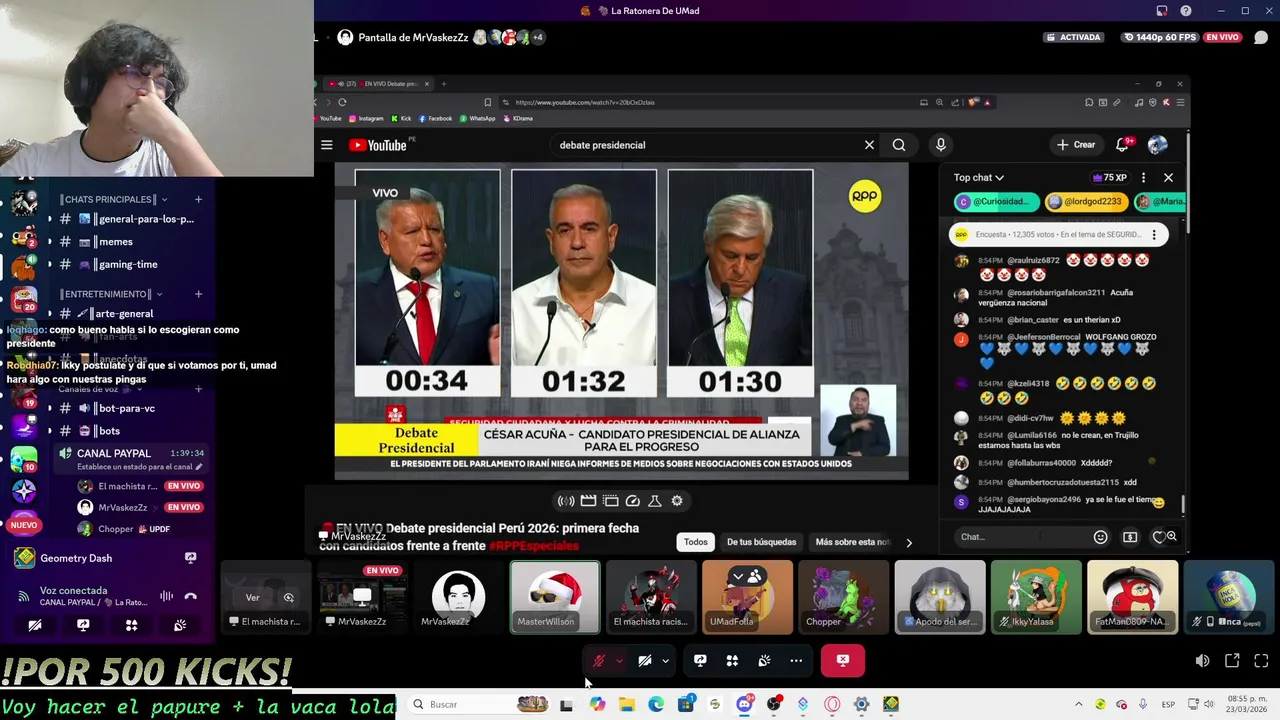Enter fullscreen mode for the call
Image resolution: width=1280 pixels, height=720 pixels.
click(x=1261, y=661)
